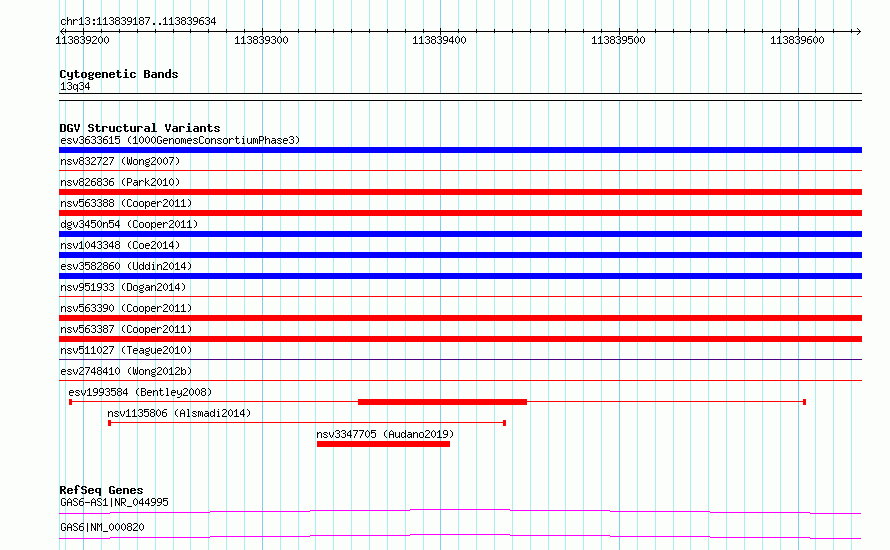890x550 pixels.
Task: Open dgv3450n54 (Cooper2011) variant label
Action: coord(129,224)
